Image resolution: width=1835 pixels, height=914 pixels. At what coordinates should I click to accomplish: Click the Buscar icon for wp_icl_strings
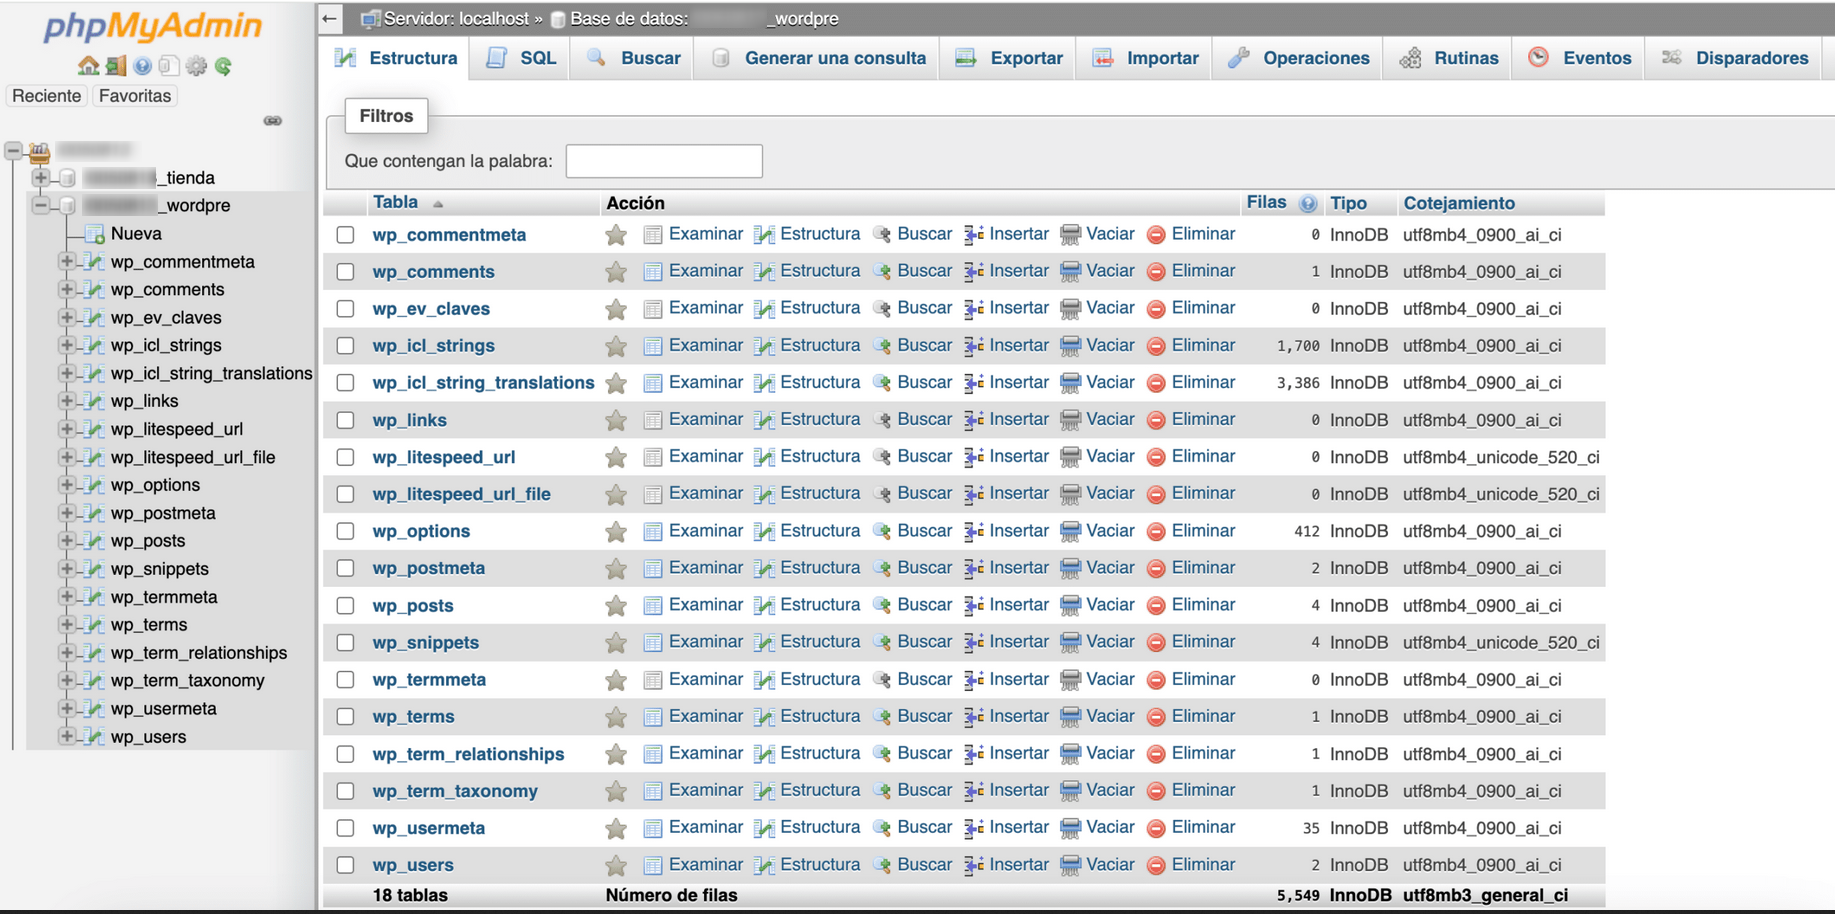coord(882,346)
